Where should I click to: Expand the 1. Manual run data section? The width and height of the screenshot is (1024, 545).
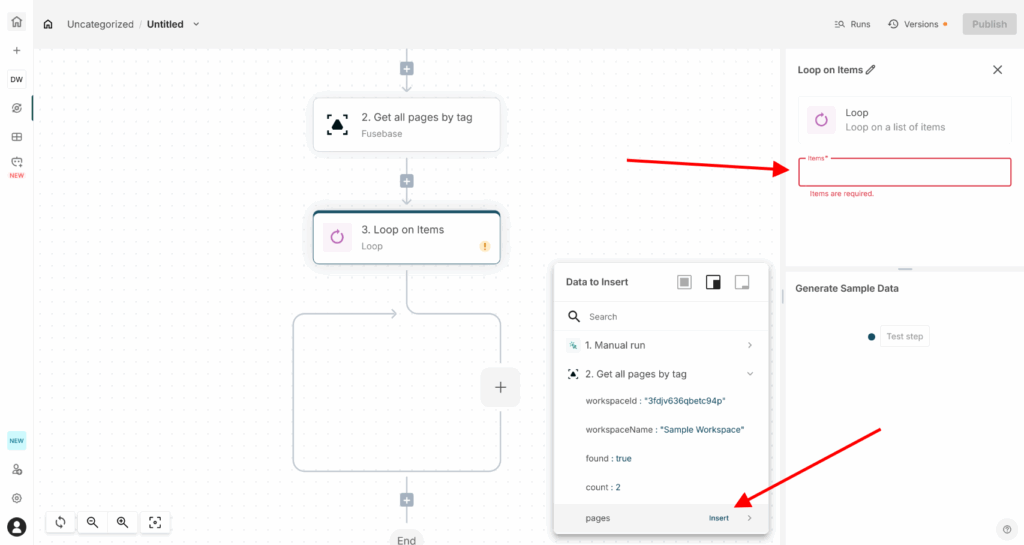point(750,345)
